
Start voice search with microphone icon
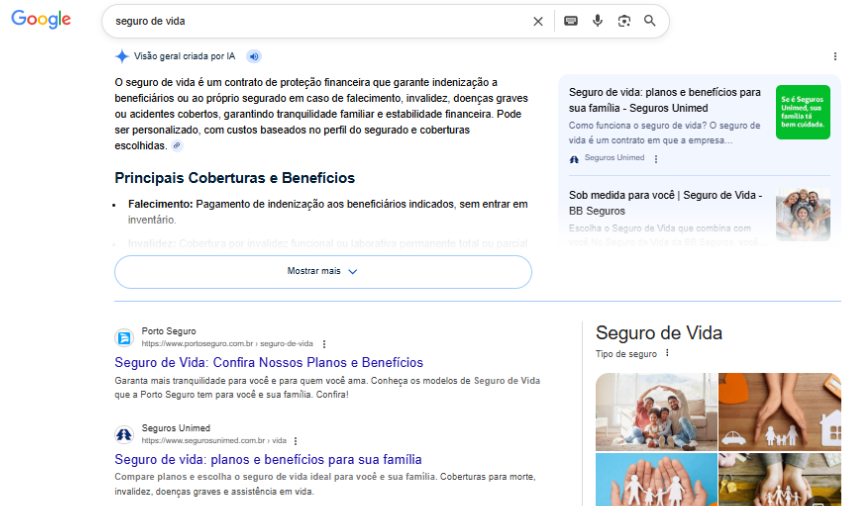click(x=598, y=21)
